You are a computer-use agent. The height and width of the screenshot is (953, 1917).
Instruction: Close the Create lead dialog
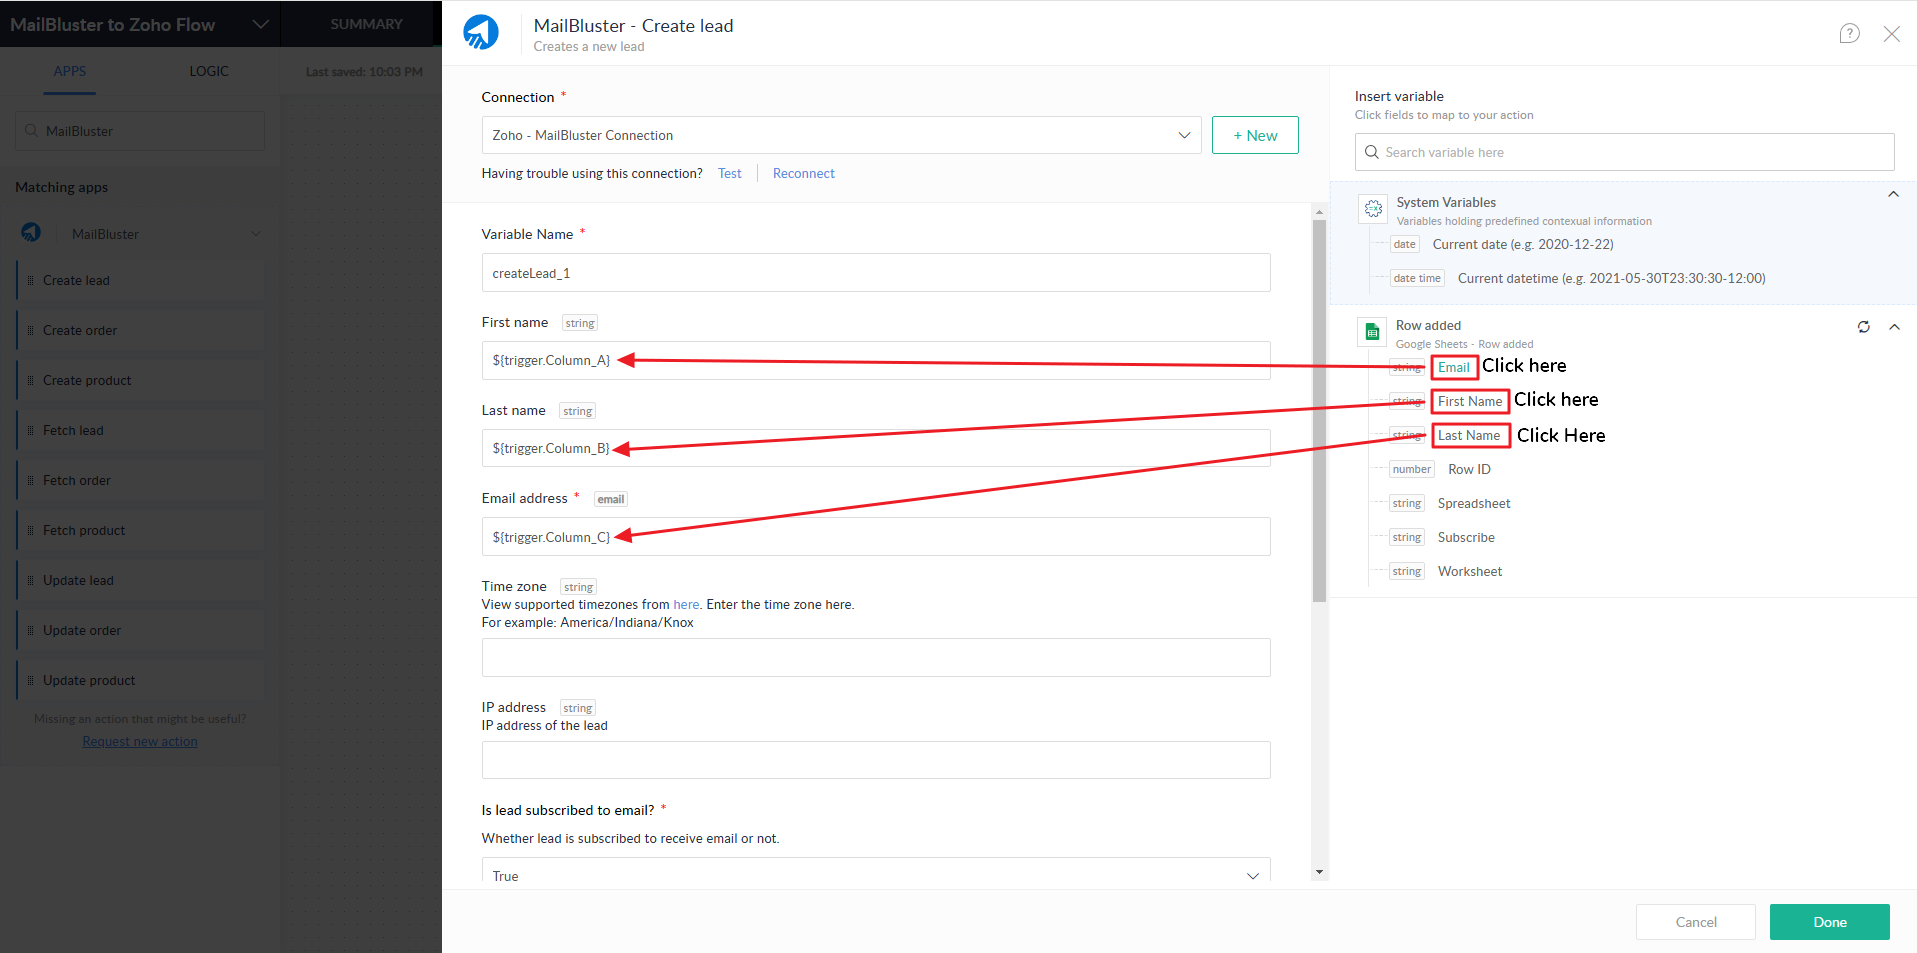pos(1891,34)
